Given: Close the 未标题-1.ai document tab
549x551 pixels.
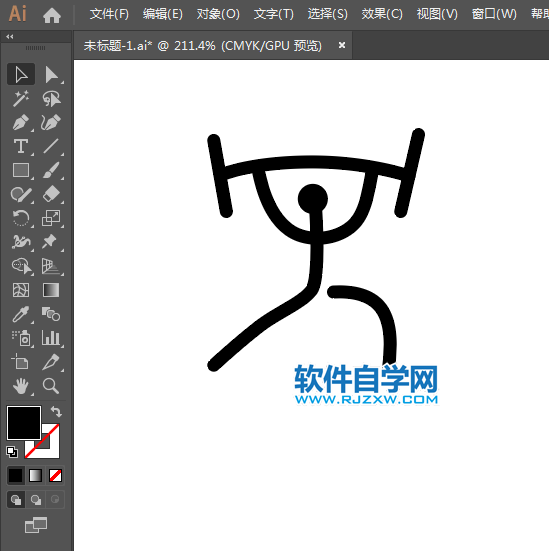Looking at the screenshot, I should pos(342,45).
